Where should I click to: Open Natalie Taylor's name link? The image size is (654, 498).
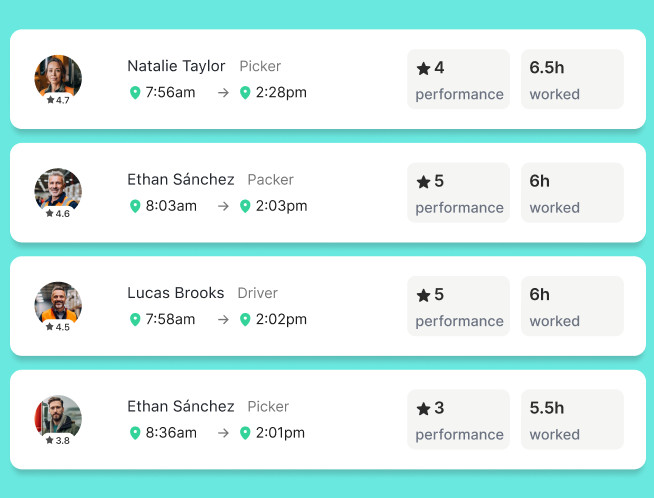click(176, 66)
